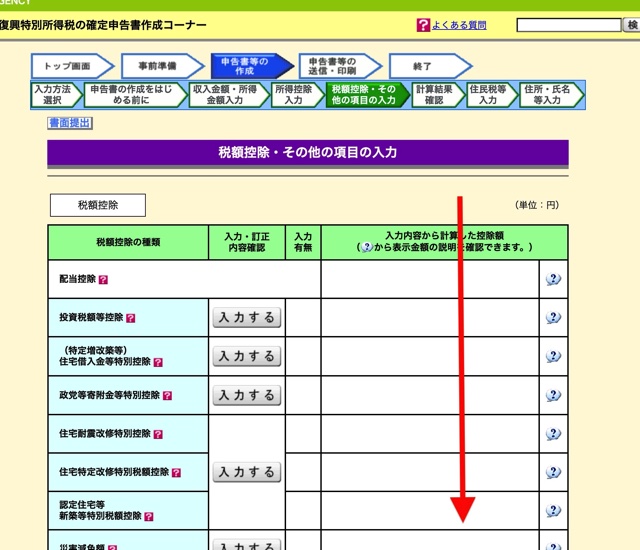Show amount explanation icon in 投資税額等控除 row
The image size is (640, 550).
pos(553,318)
